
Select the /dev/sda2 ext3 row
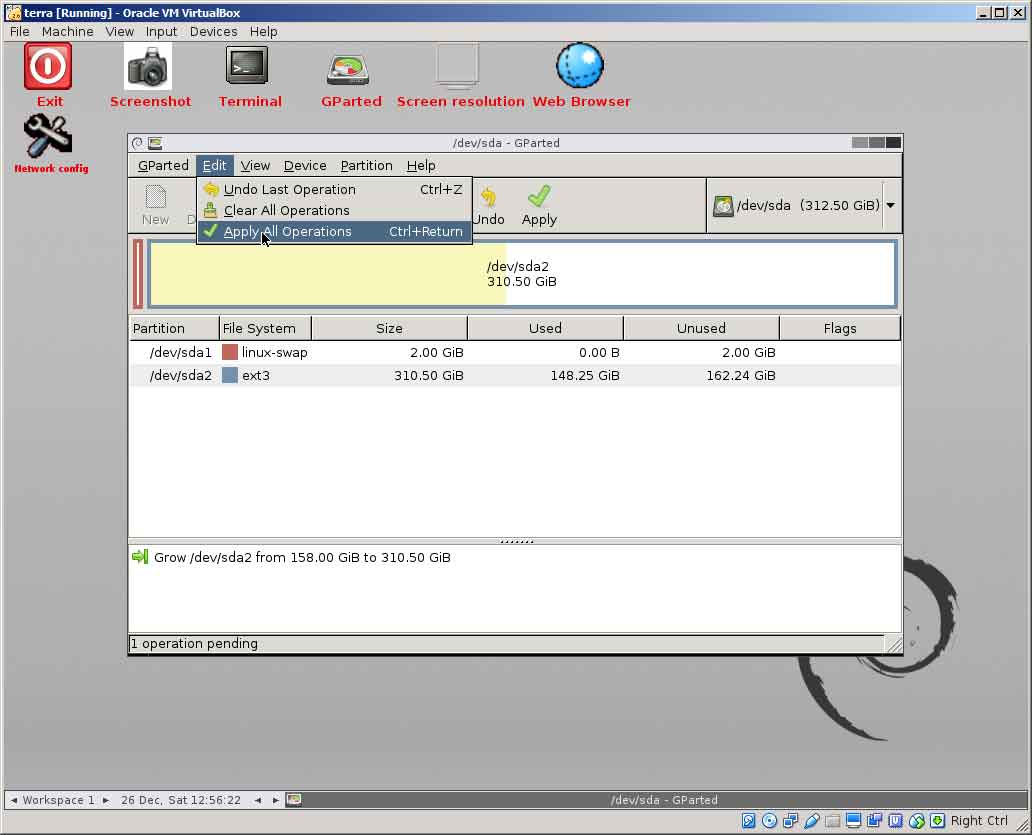pos(515,376)
